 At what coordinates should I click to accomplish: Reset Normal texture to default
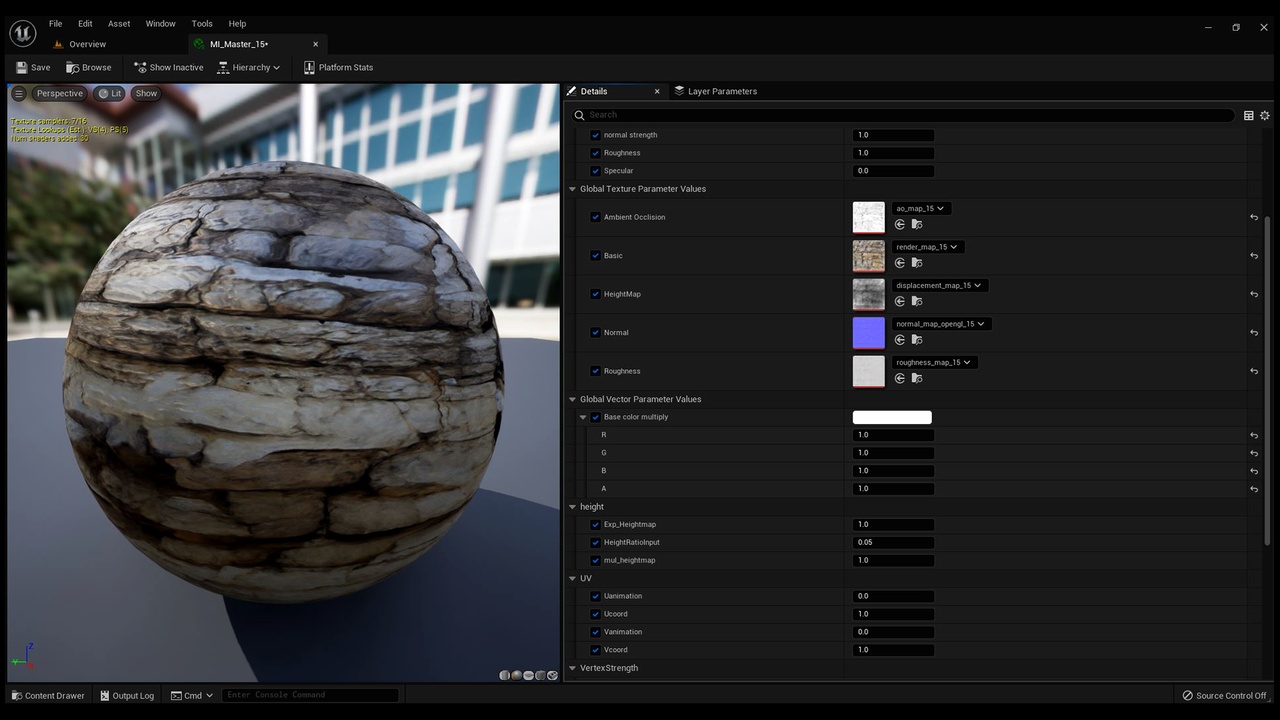[x=1253, y=333]
